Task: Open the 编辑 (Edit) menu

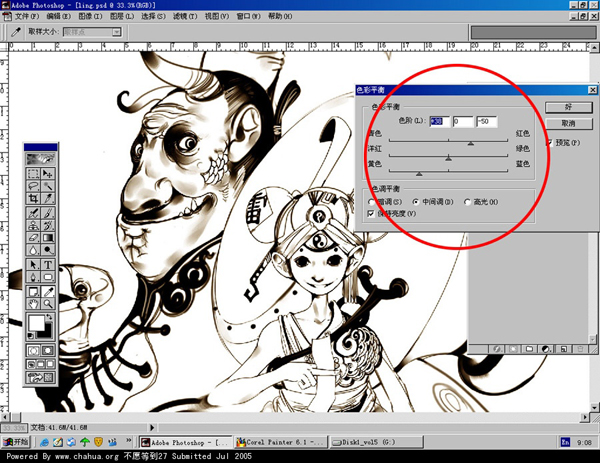Action: (59, 16)
